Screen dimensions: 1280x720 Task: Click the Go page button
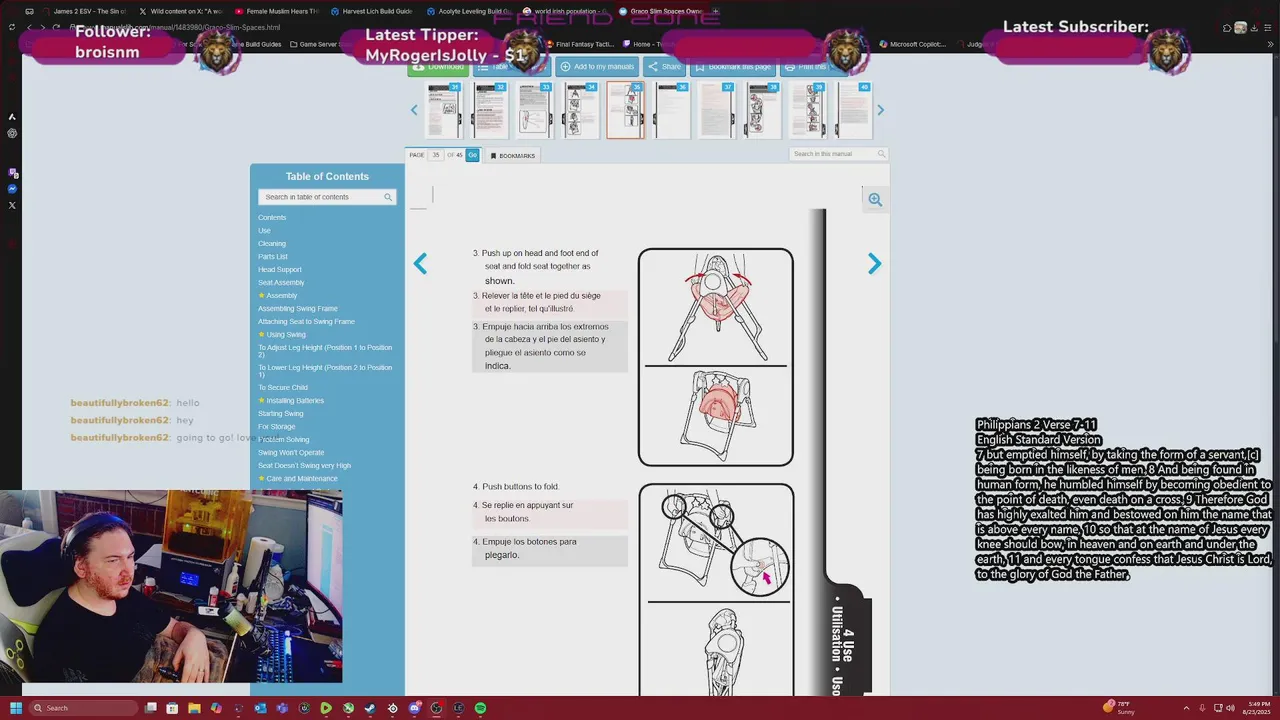[472, 155]
